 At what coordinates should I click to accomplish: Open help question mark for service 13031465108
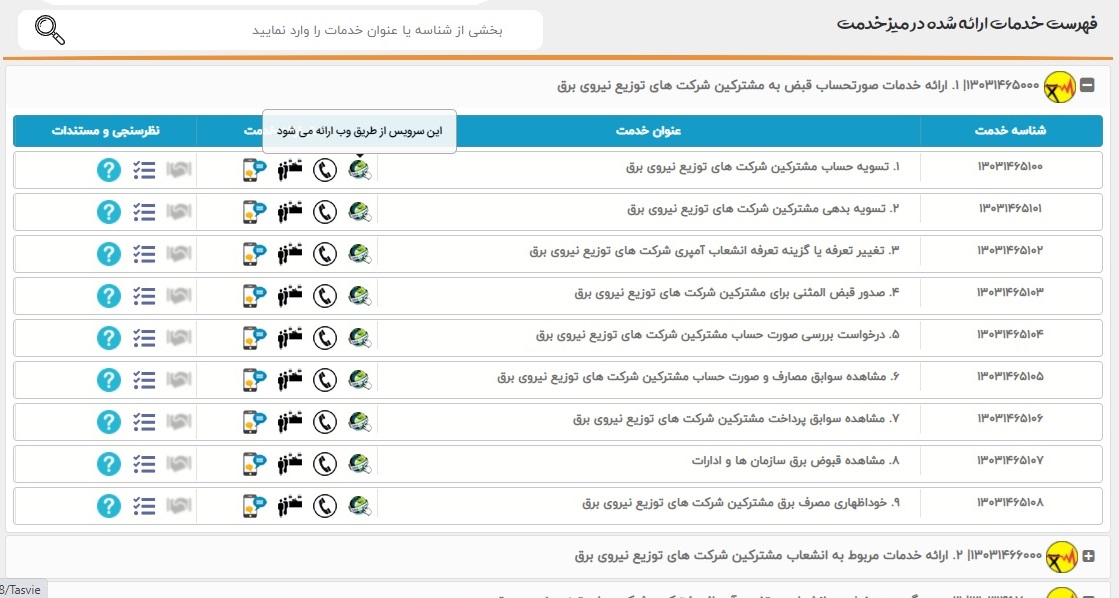coord(108,507)
